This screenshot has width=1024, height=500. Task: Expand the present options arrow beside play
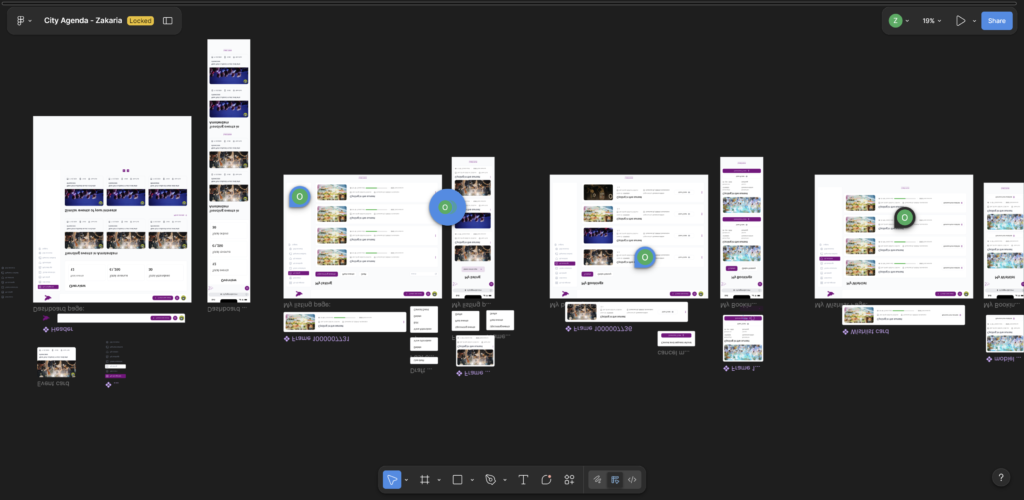[974, 20]
